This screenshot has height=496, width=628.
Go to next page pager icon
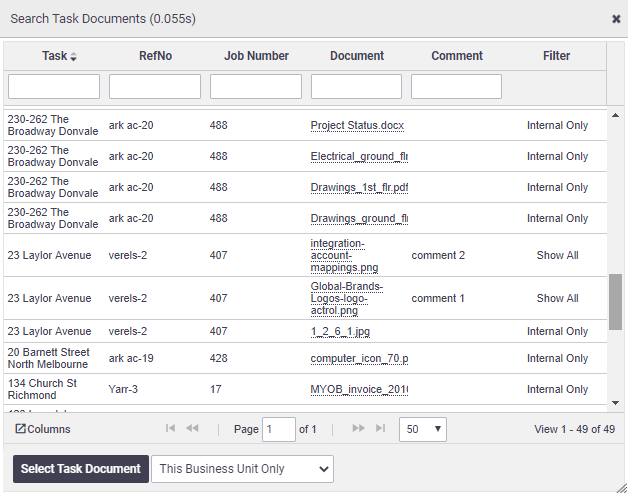358,428
